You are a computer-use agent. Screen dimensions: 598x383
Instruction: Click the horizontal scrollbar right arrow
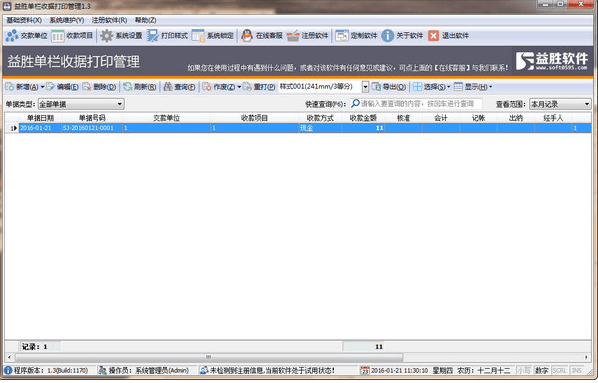587,357
